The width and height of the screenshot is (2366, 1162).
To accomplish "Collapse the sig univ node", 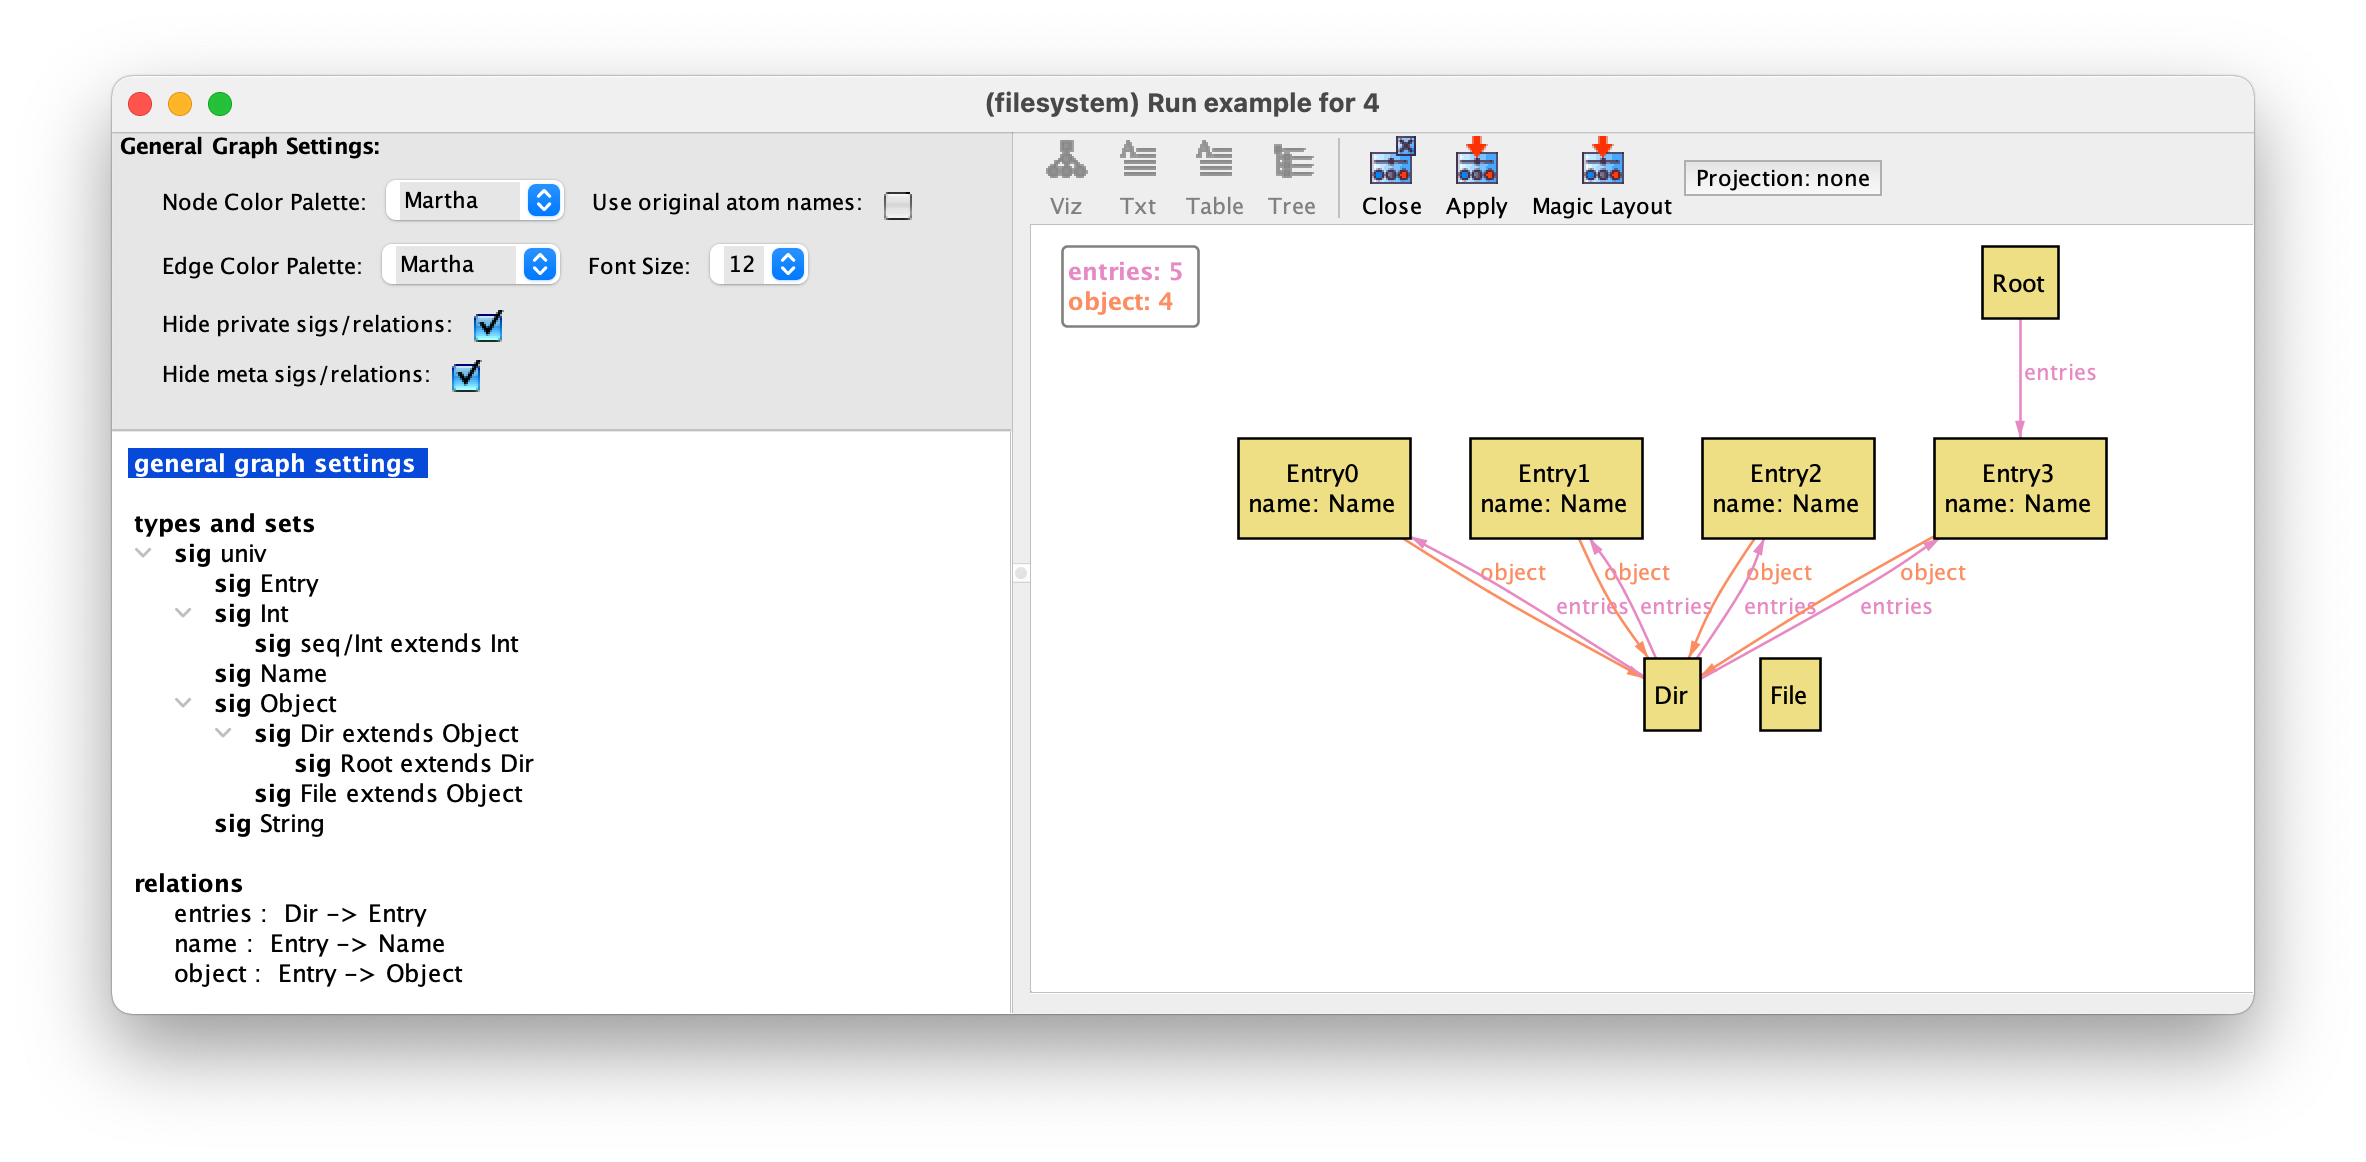I will (x=144, y=553).
